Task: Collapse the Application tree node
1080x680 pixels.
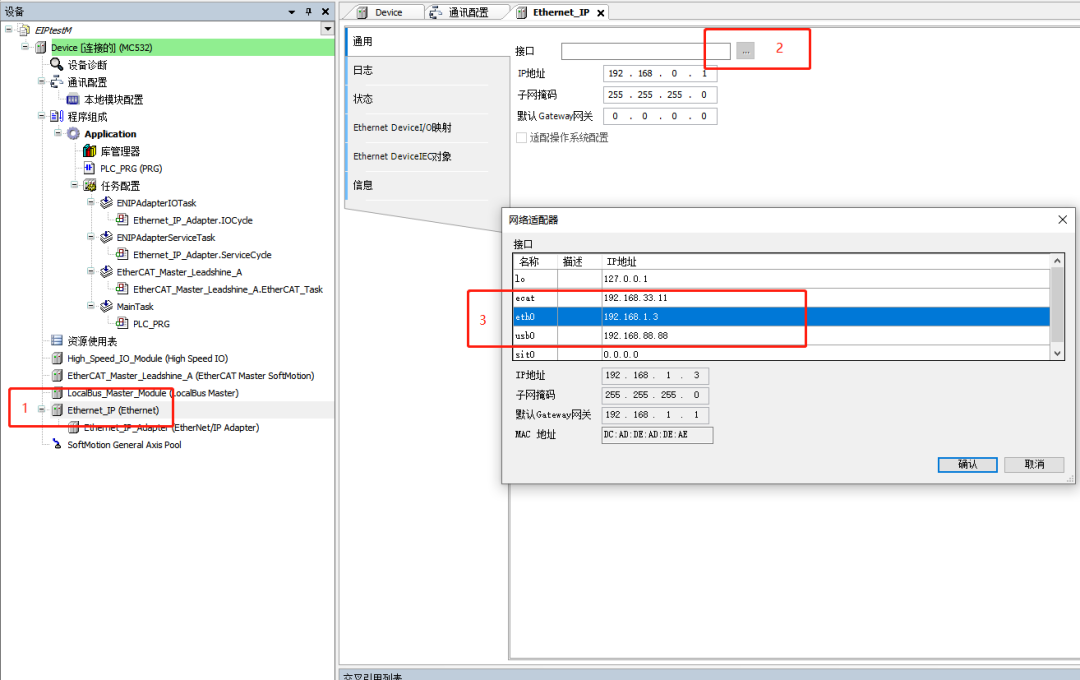Action: [x=58, y=133]
